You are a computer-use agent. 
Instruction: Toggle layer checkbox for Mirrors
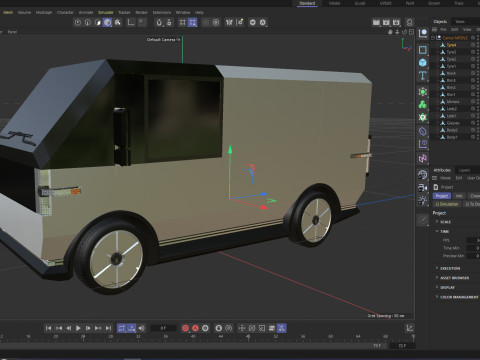473,102
